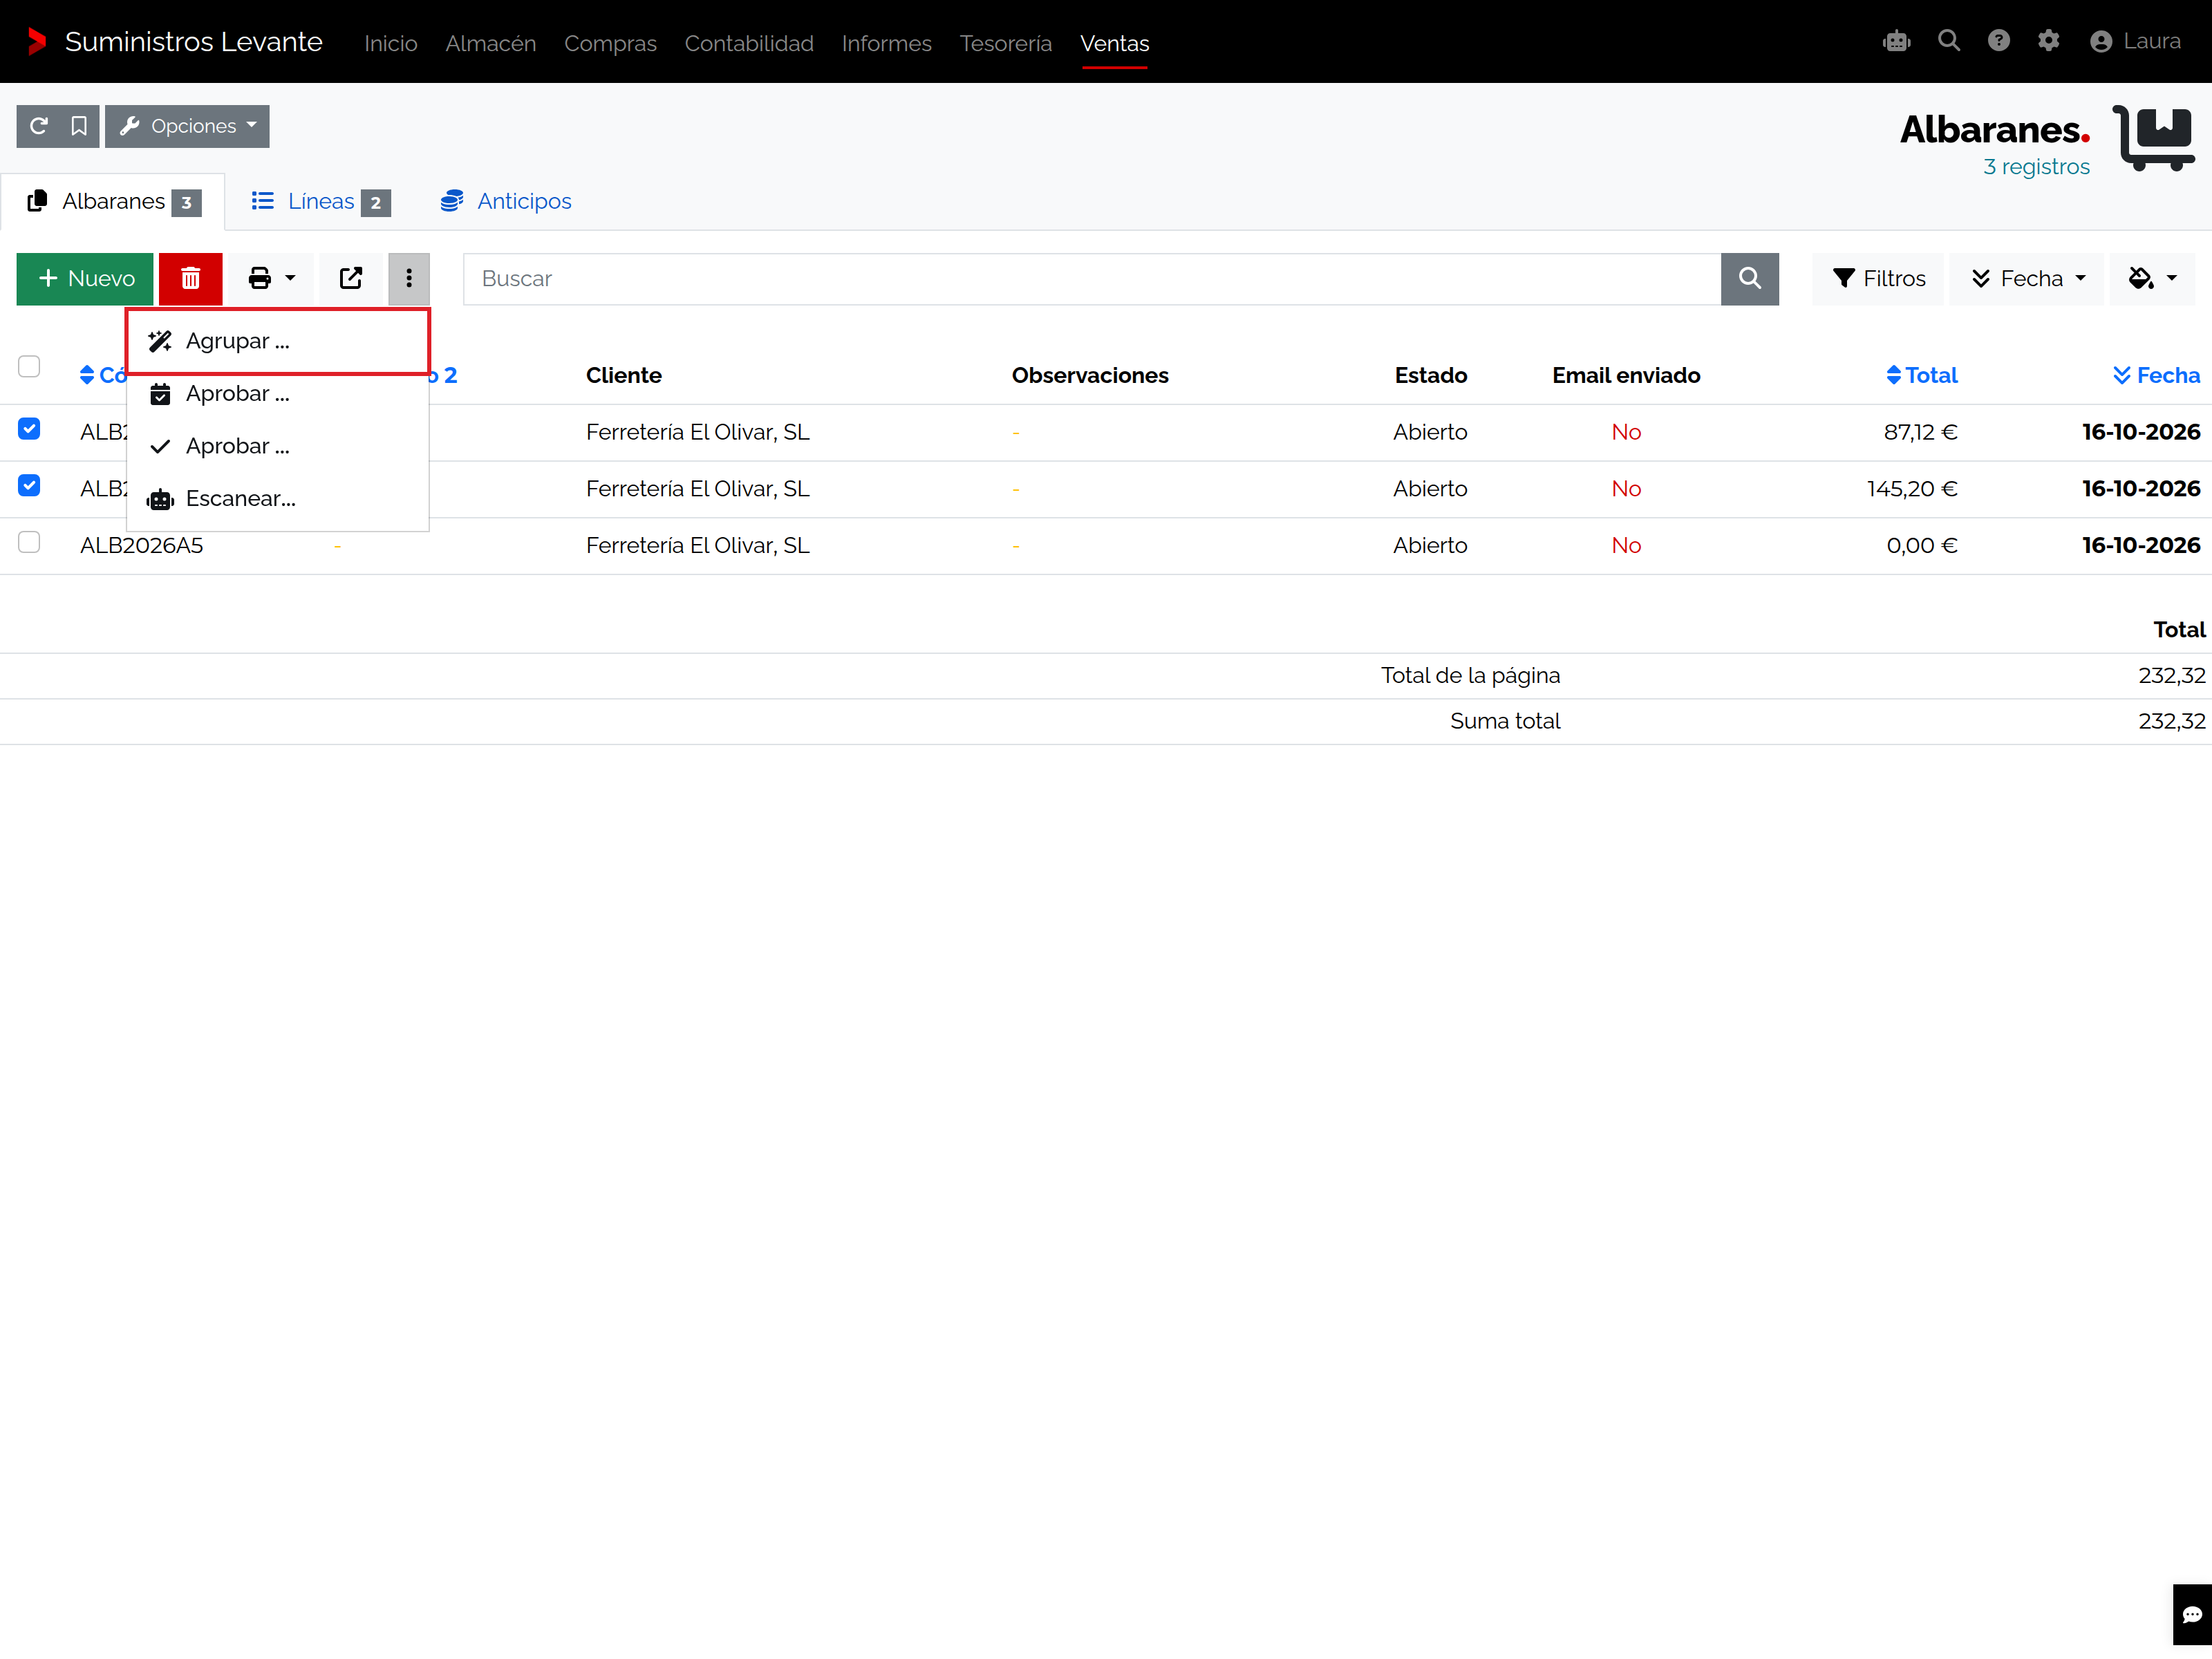Sort by the Fecha column header
The height and width of the screenshot is (1659, 2212).
pyautogui.click(x=2156, y=375)
